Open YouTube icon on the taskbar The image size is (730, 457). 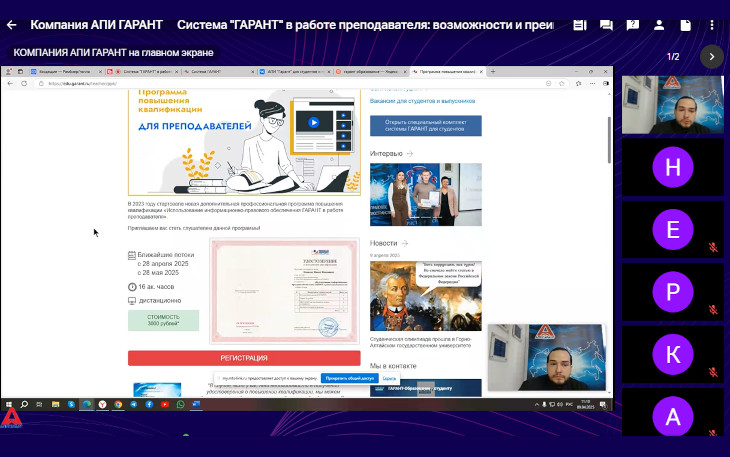pyautogui.click(x=165, y=404)
